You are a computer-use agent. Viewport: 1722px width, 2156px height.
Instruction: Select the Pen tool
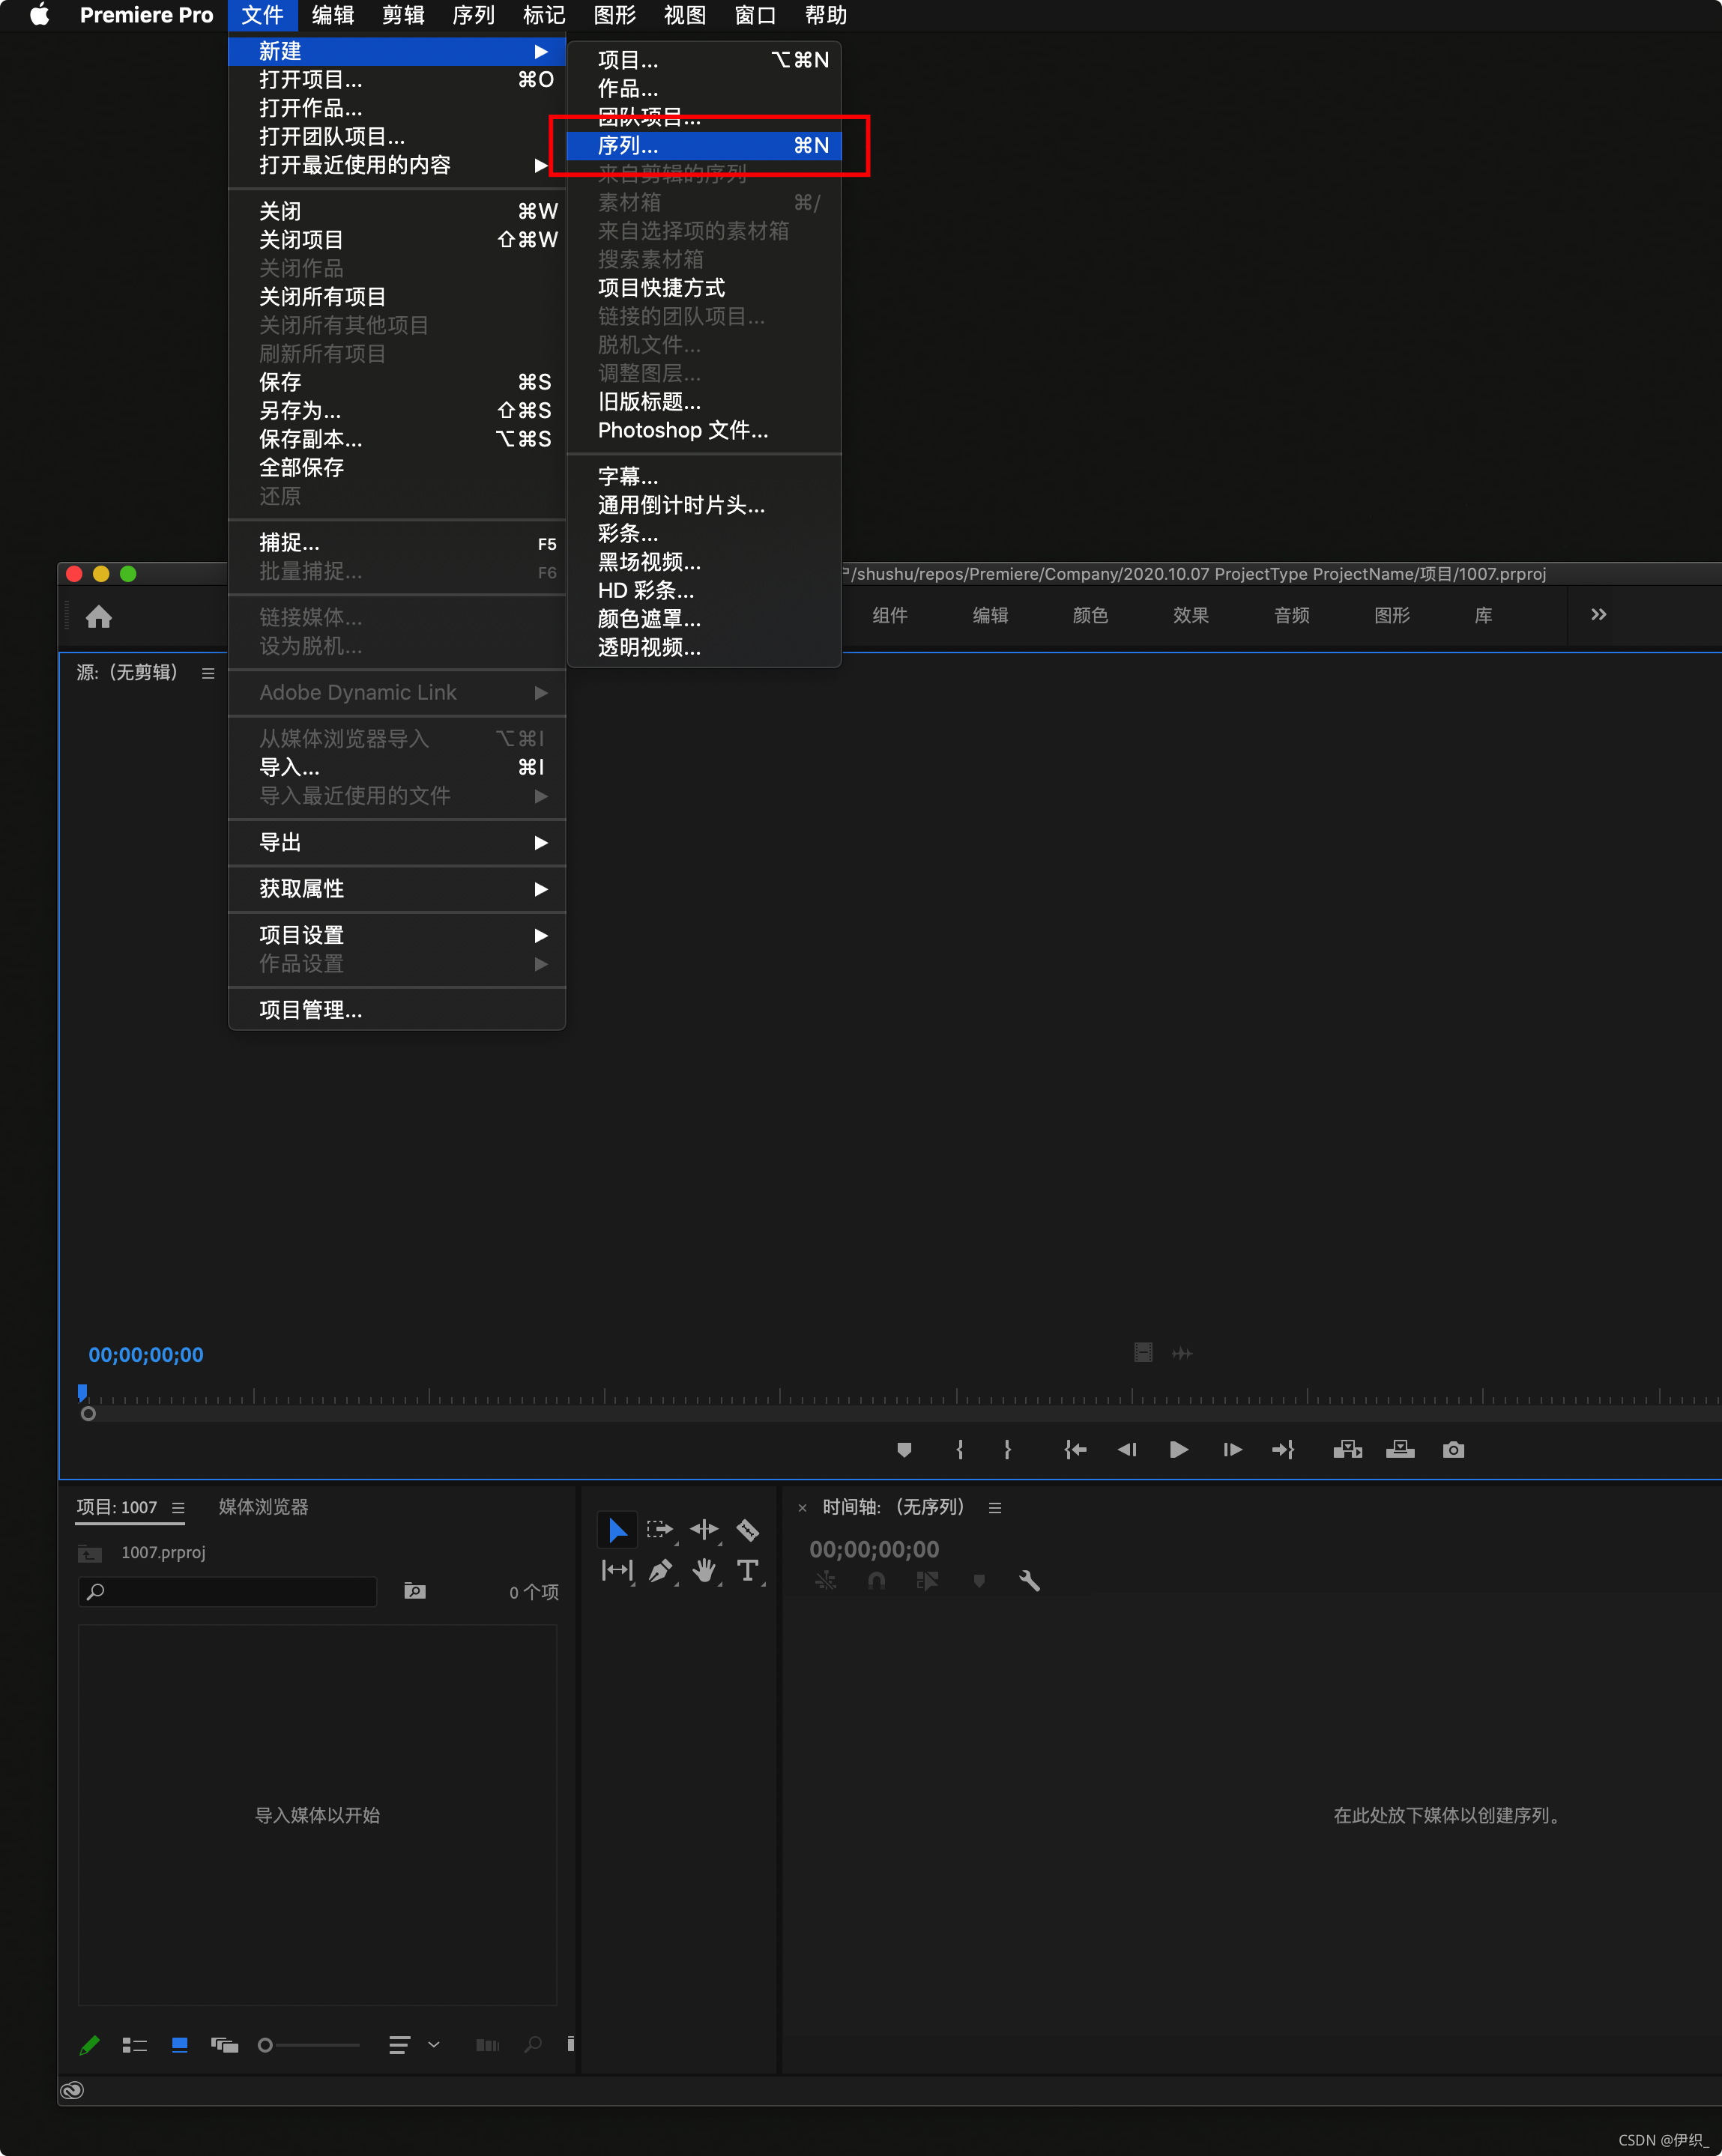(659, 1571)
